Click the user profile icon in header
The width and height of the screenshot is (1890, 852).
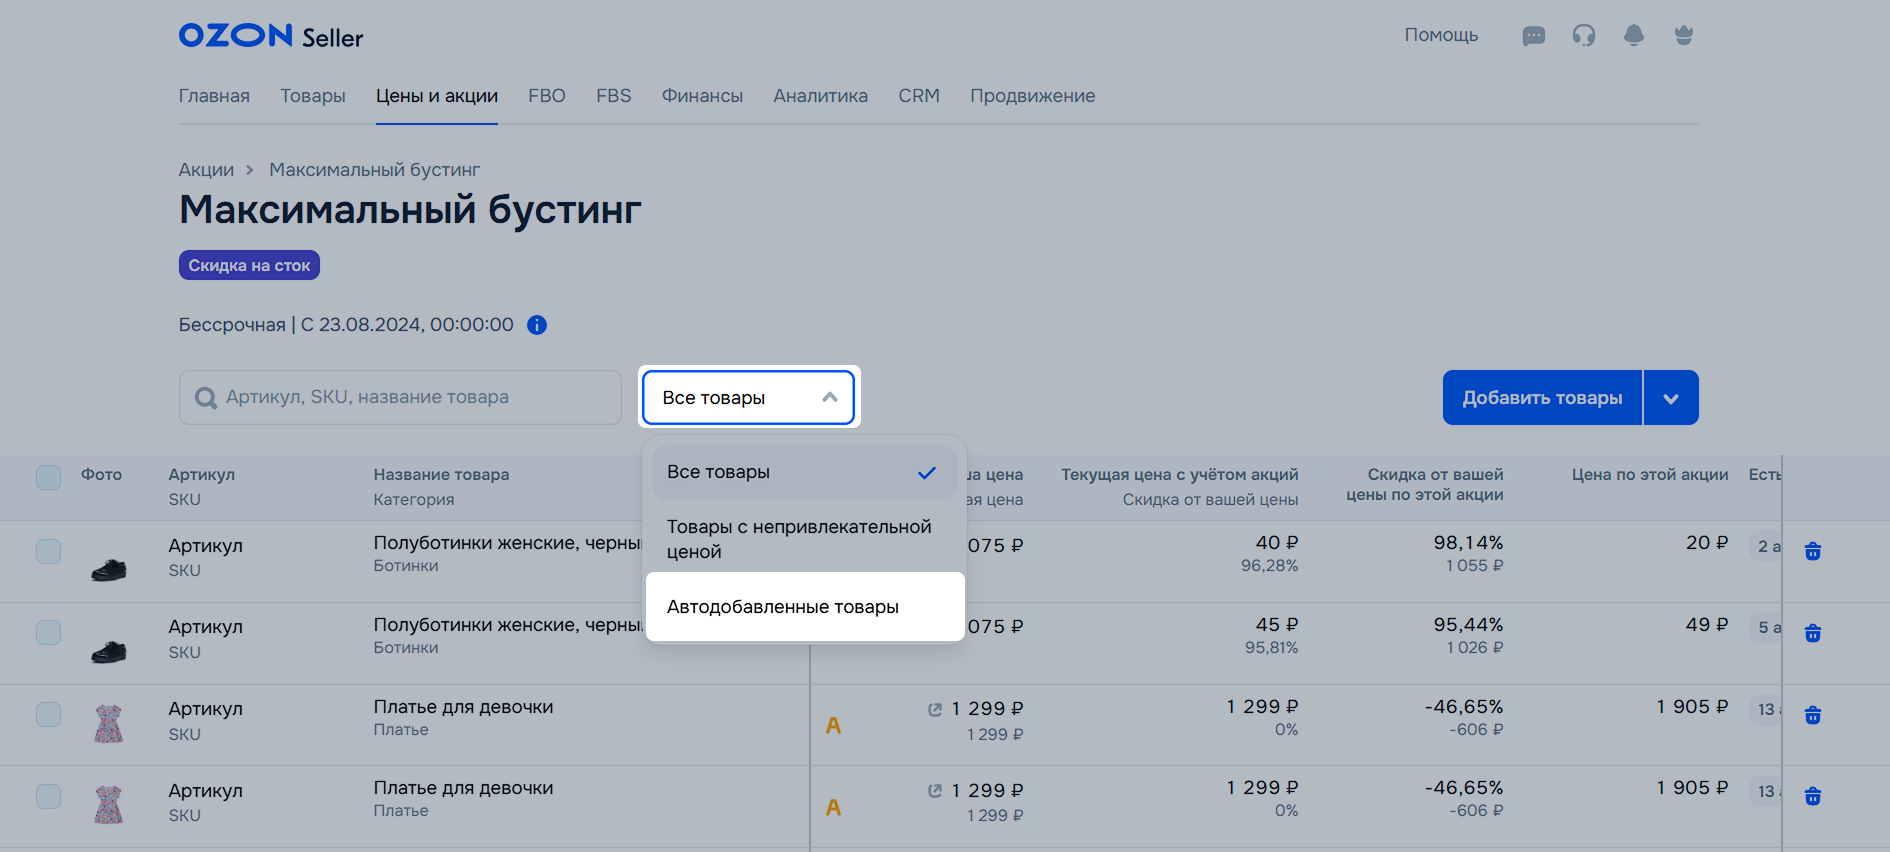coord(1683,36)
